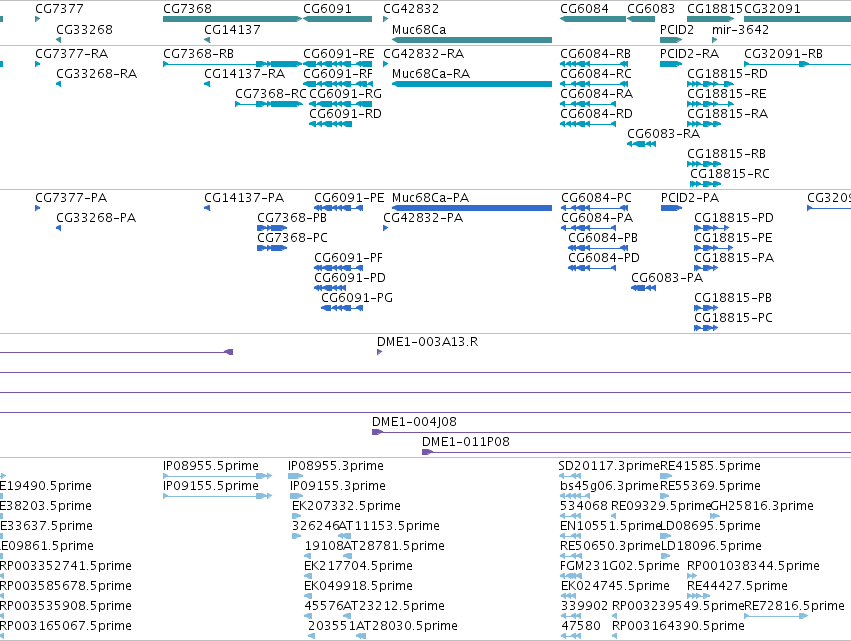
Task: Select the CG6084 gene label
Action: 584,9
